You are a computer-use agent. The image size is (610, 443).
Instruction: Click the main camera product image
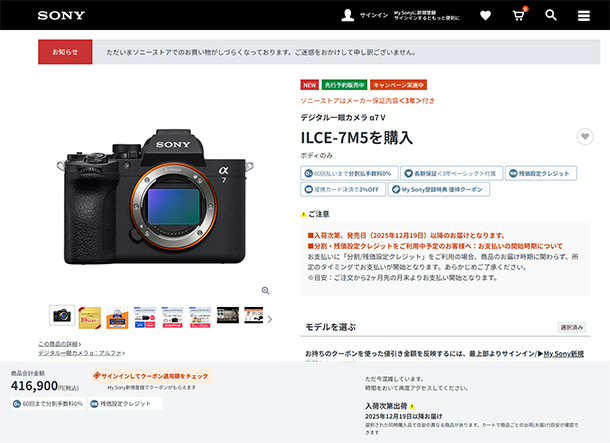pos(156,197)
